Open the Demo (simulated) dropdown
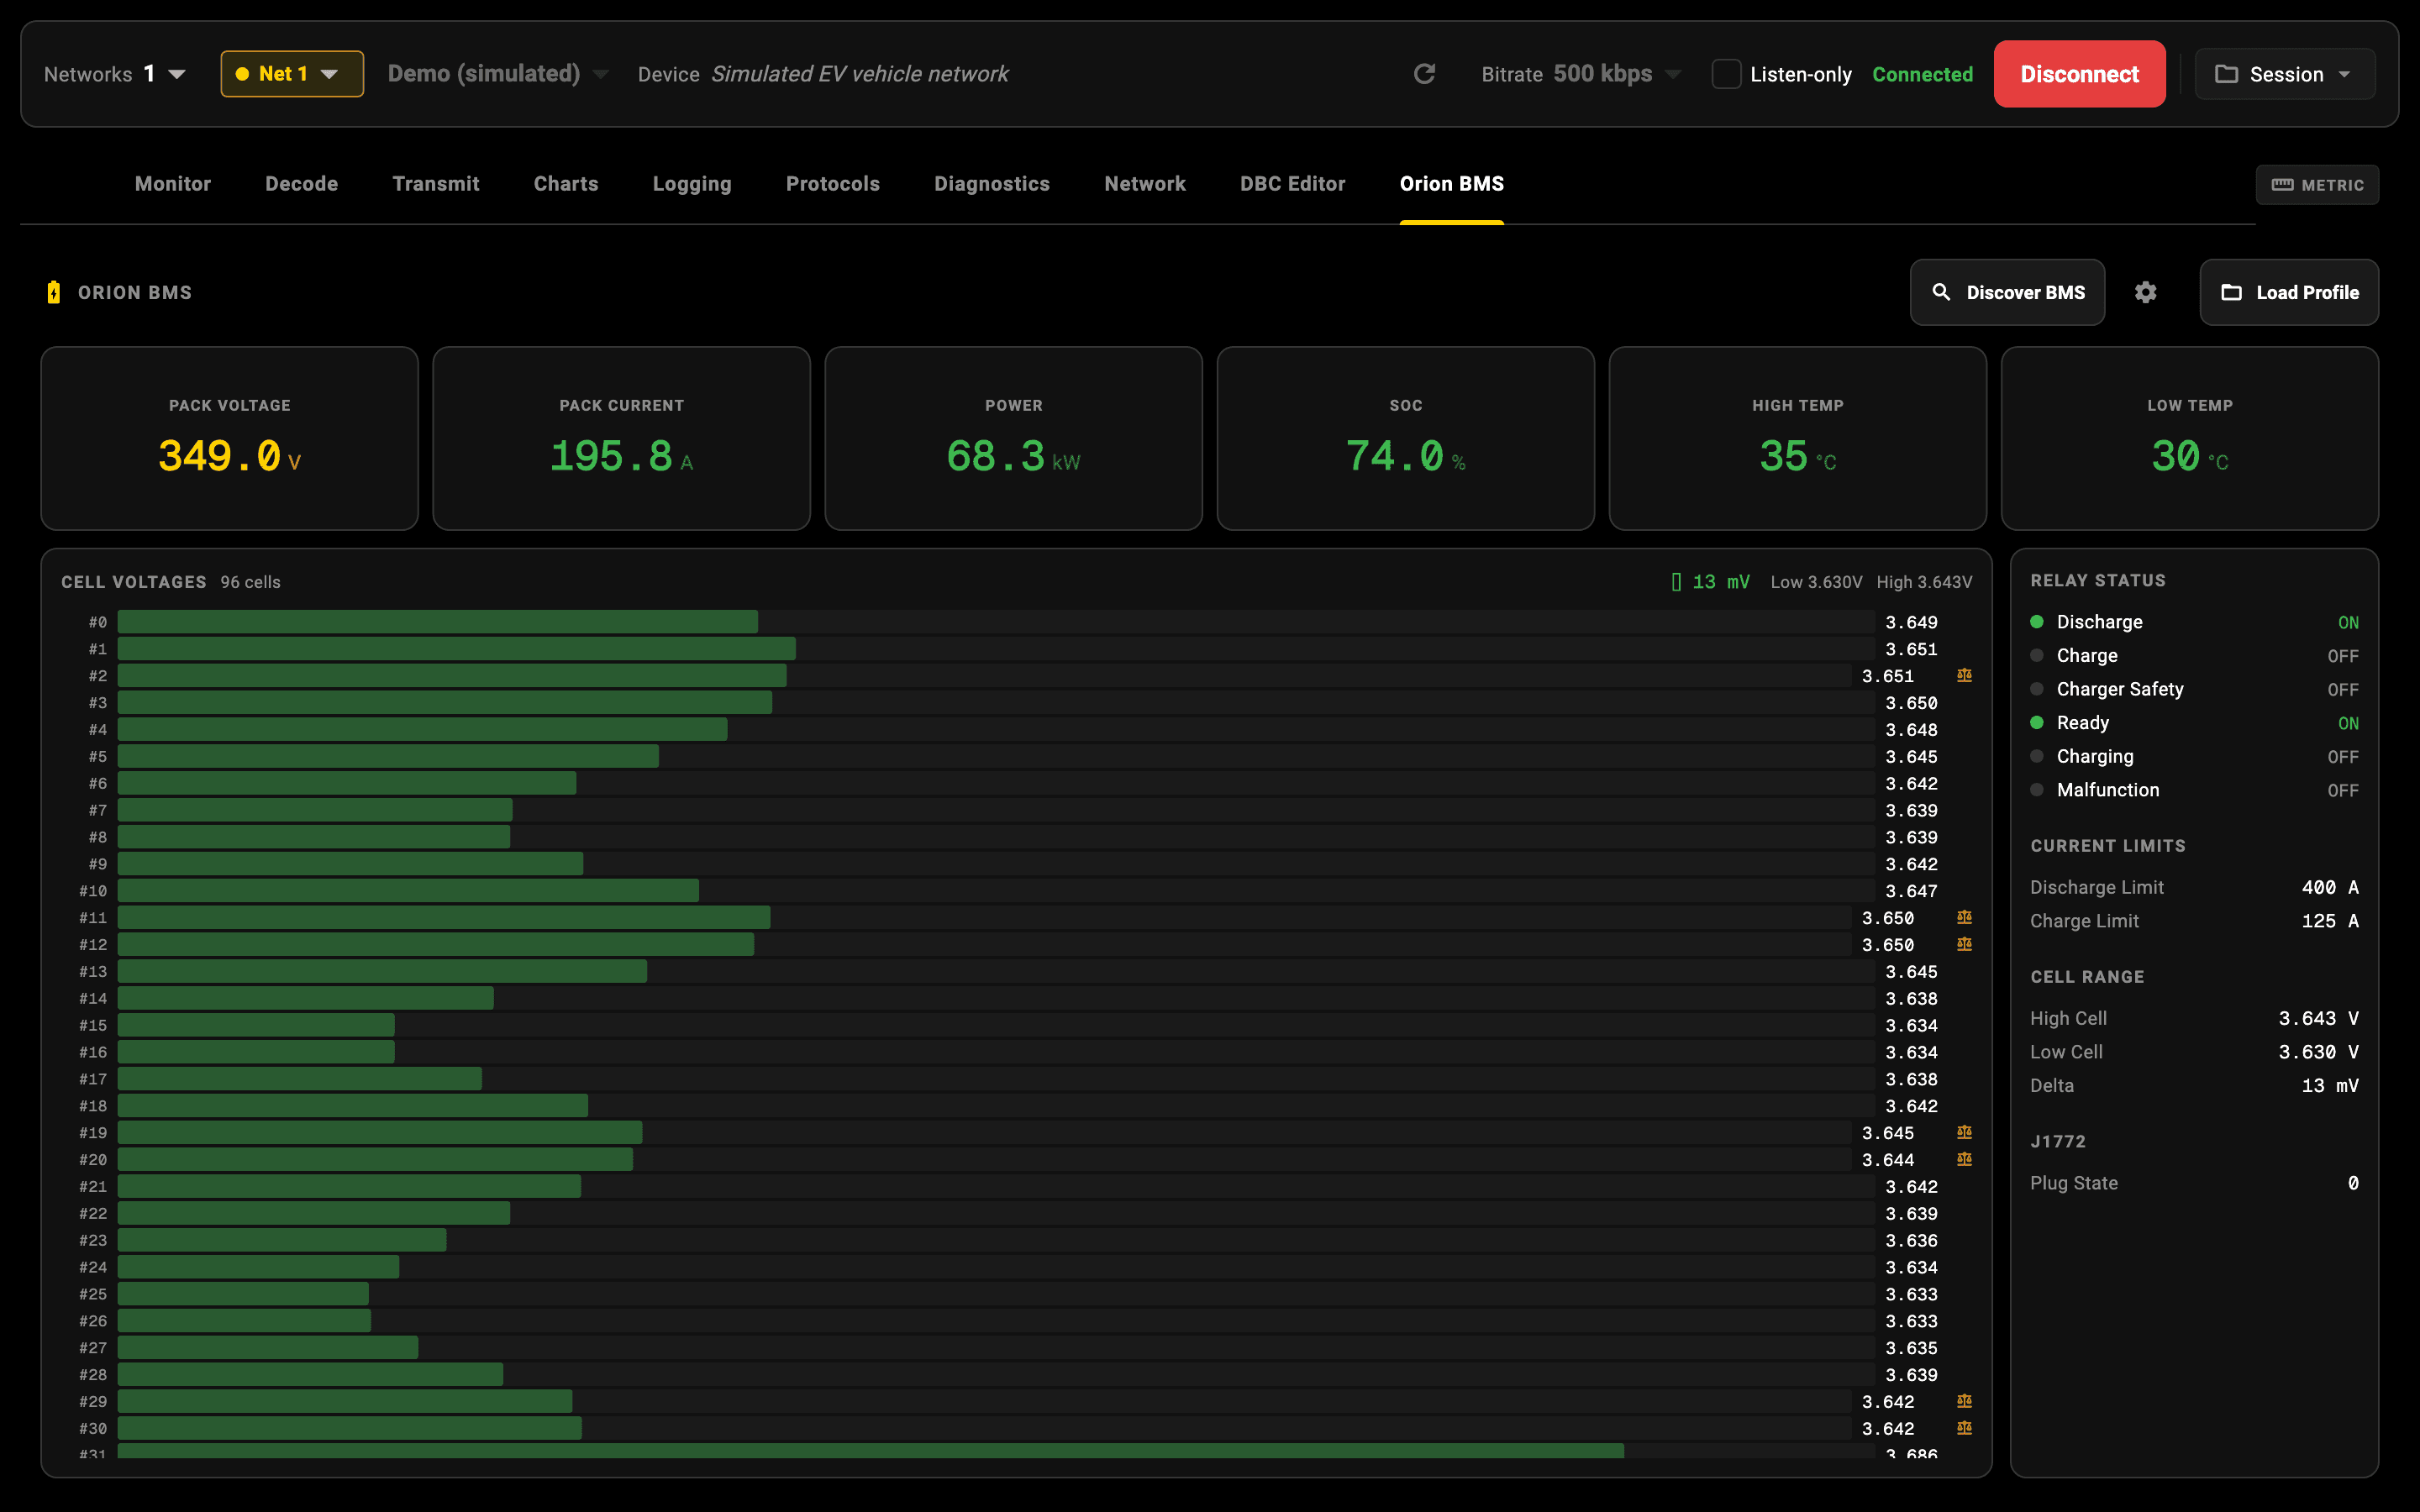2420x1512 pixels. click(x=498, y=74)
